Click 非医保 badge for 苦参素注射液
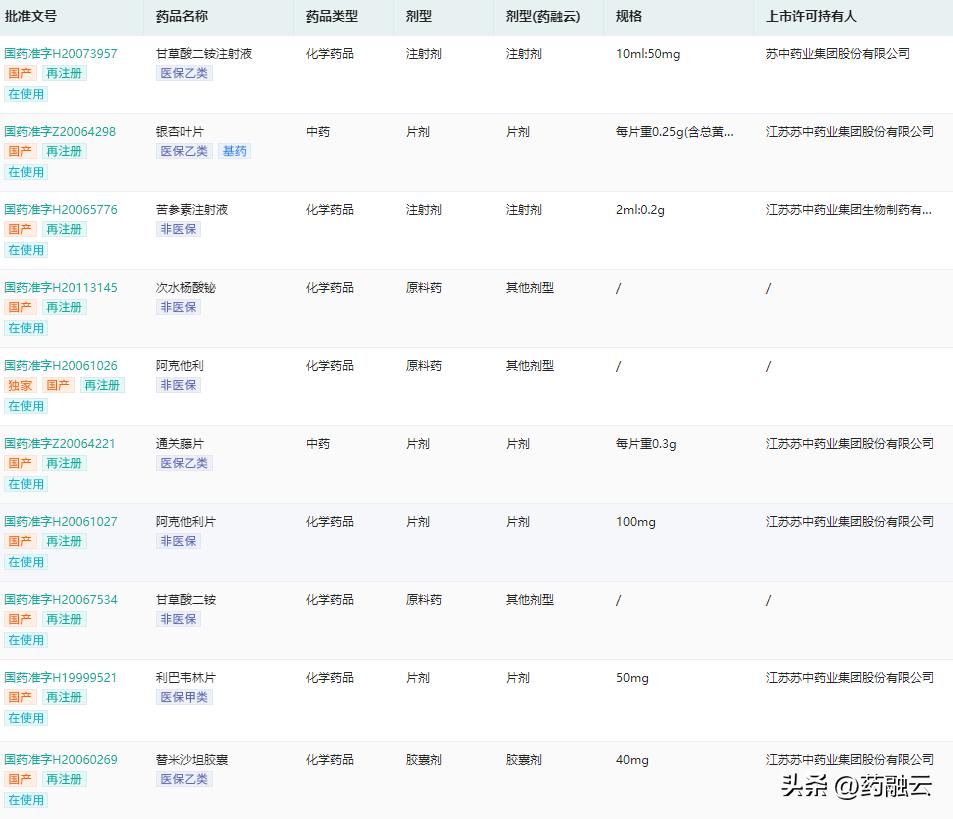The image size is (953, 819). pyautogui.click(x=177, y=229)
